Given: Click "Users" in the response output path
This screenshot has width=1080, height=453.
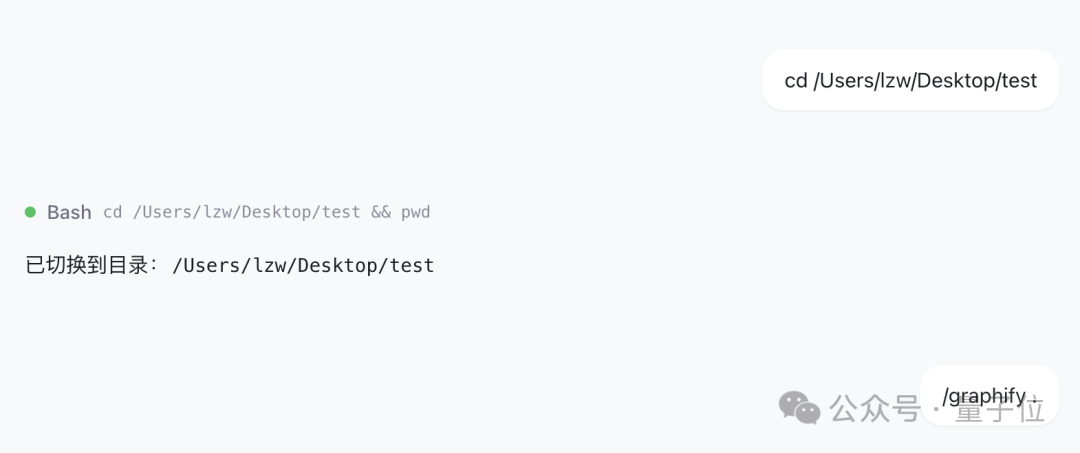Looking at the screenshot, I should pos(212,266).
